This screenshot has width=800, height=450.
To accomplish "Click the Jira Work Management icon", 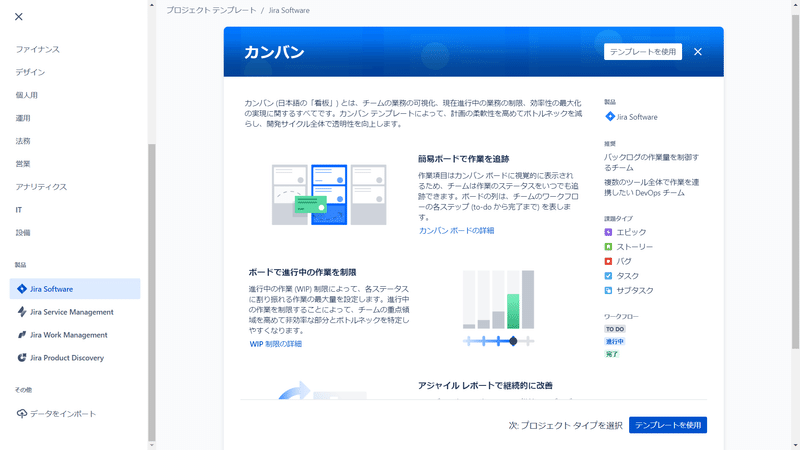I will pyautogui.click(x=22, y=335).
